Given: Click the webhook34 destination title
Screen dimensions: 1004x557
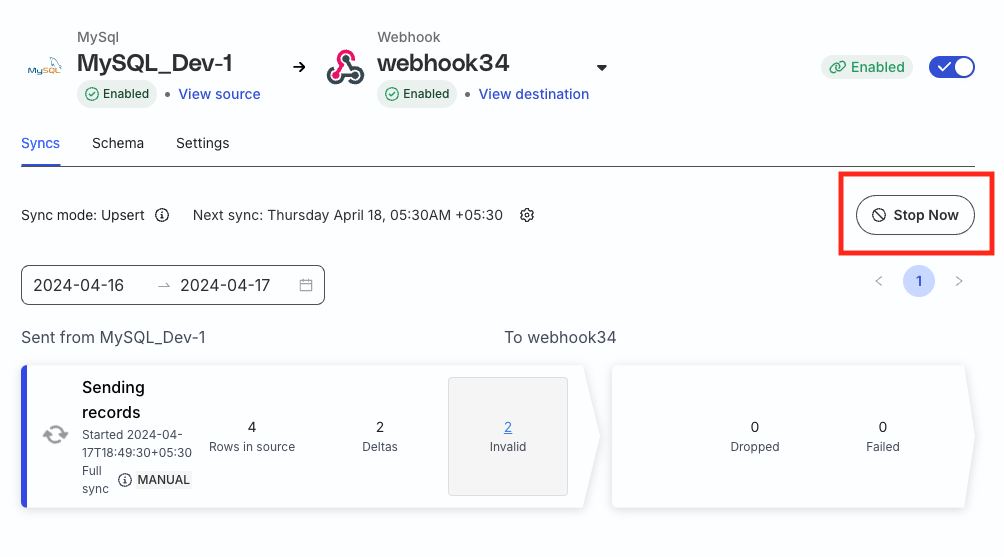Looking at the screenshot, I should (x=443, y=63).
